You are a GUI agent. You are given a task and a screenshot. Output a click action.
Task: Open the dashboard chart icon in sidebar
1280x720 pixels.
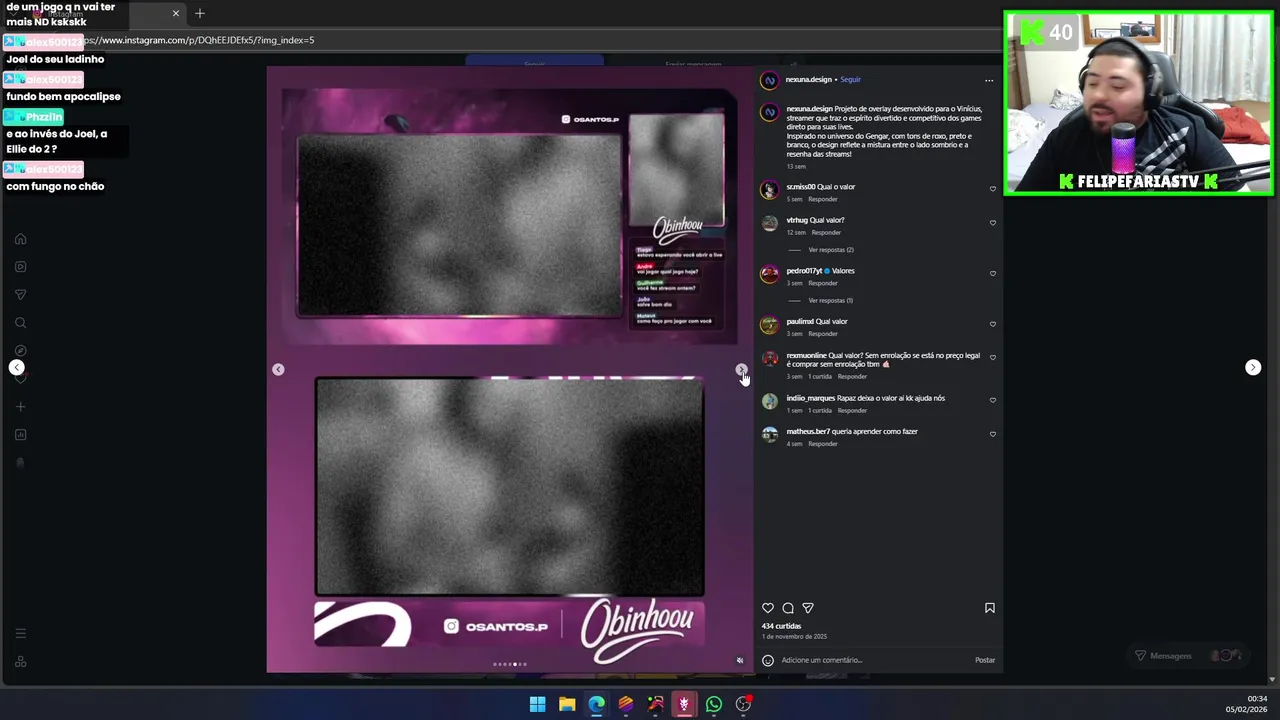tap(20, 435)
